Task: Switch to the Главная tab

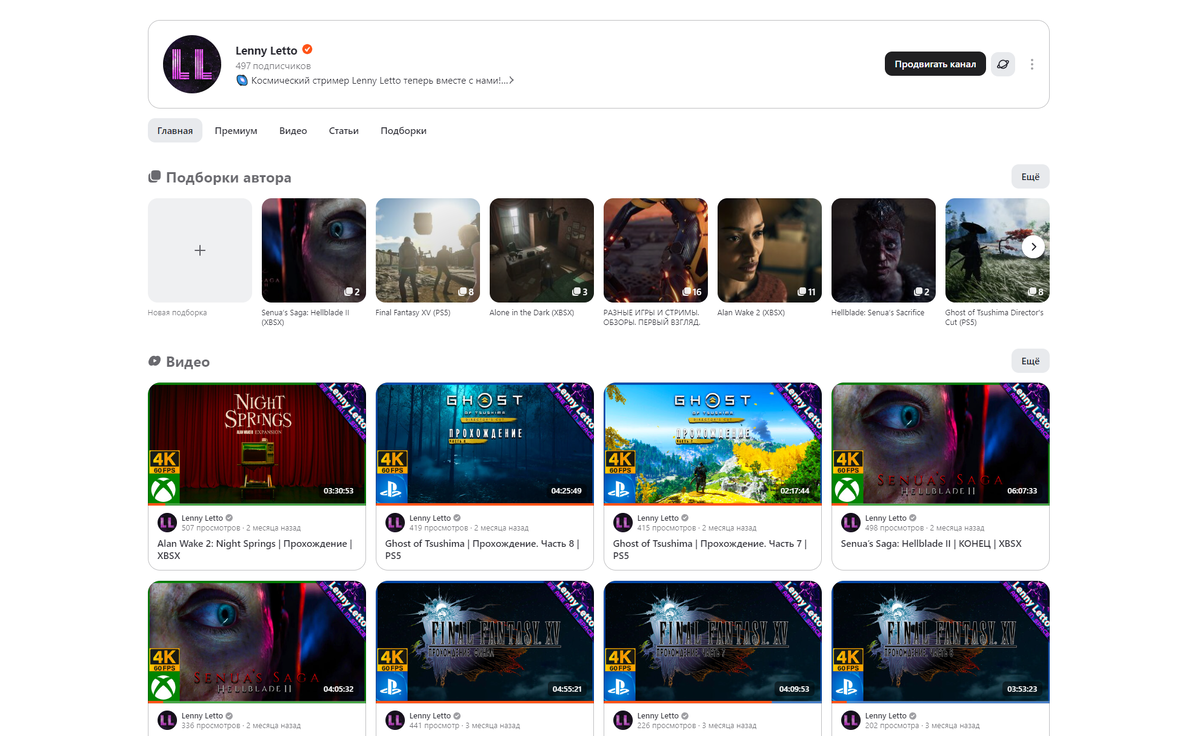Action: pos(175,131)
